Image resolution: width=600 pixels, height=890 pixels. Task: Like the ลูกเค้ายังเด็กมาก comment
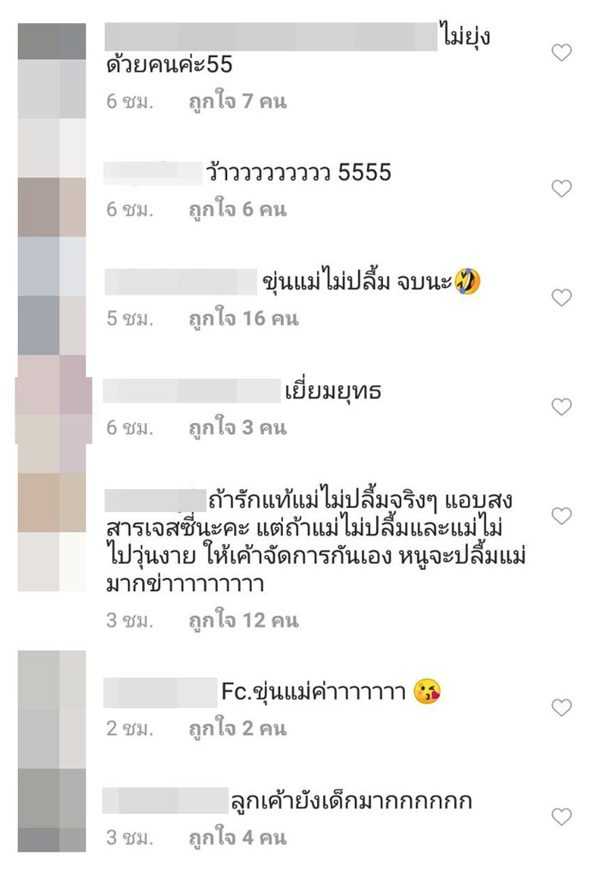tap(561, 816)
